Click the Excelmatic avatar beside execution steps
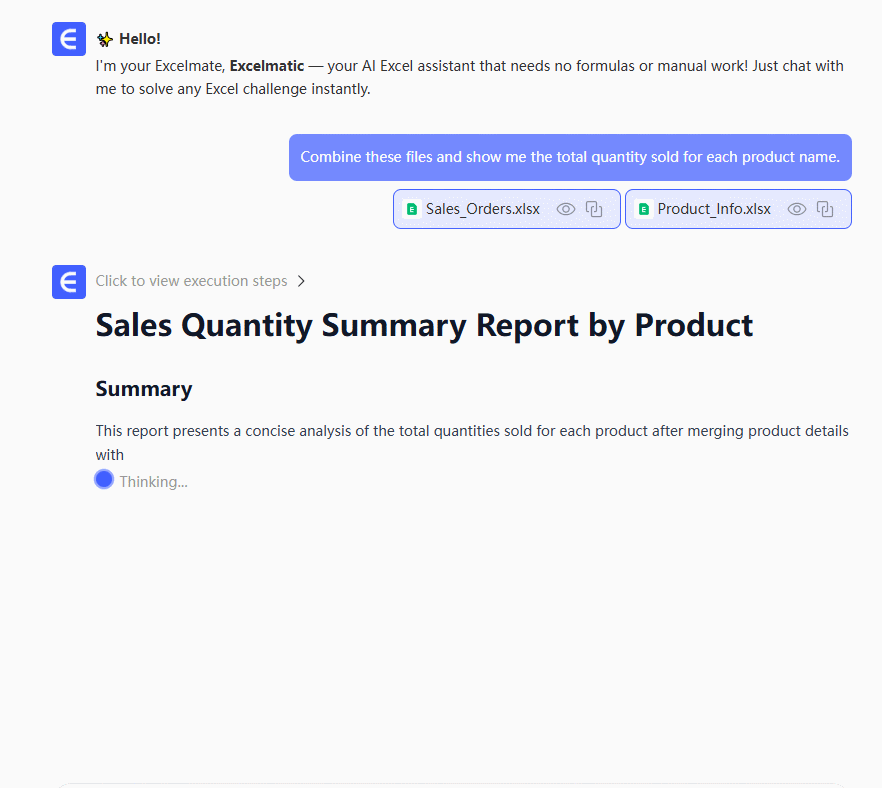 pos(69,282)
